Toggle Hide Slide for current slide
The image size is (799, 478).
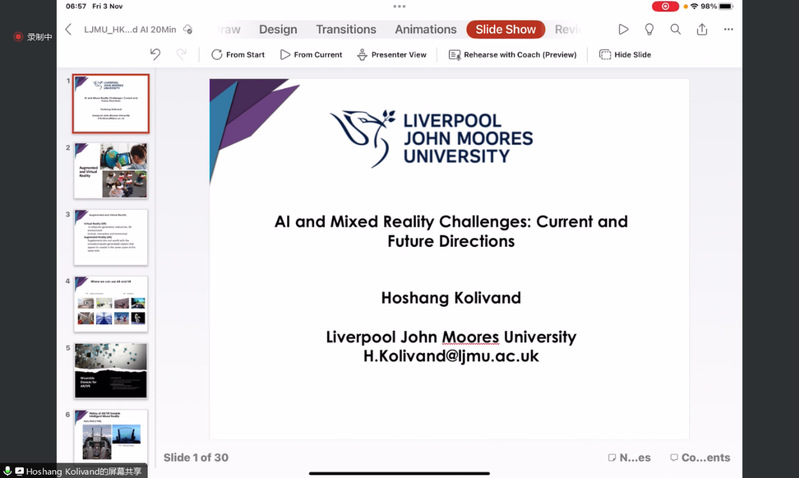point(625,55)
